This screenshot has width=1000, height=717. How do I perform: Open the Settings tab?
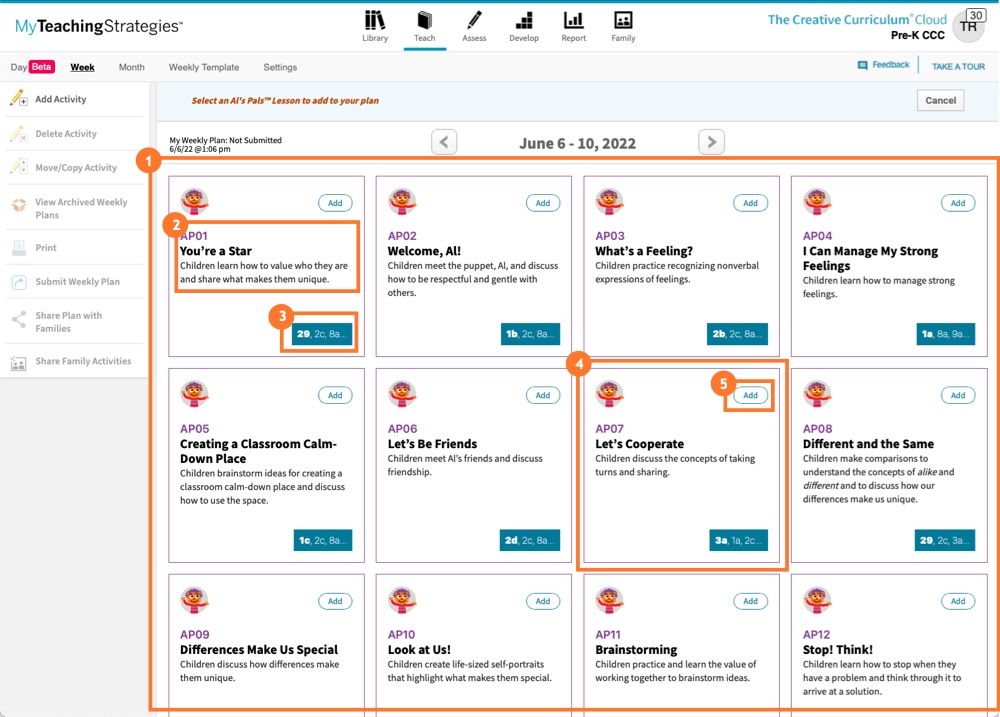(280, 67)
